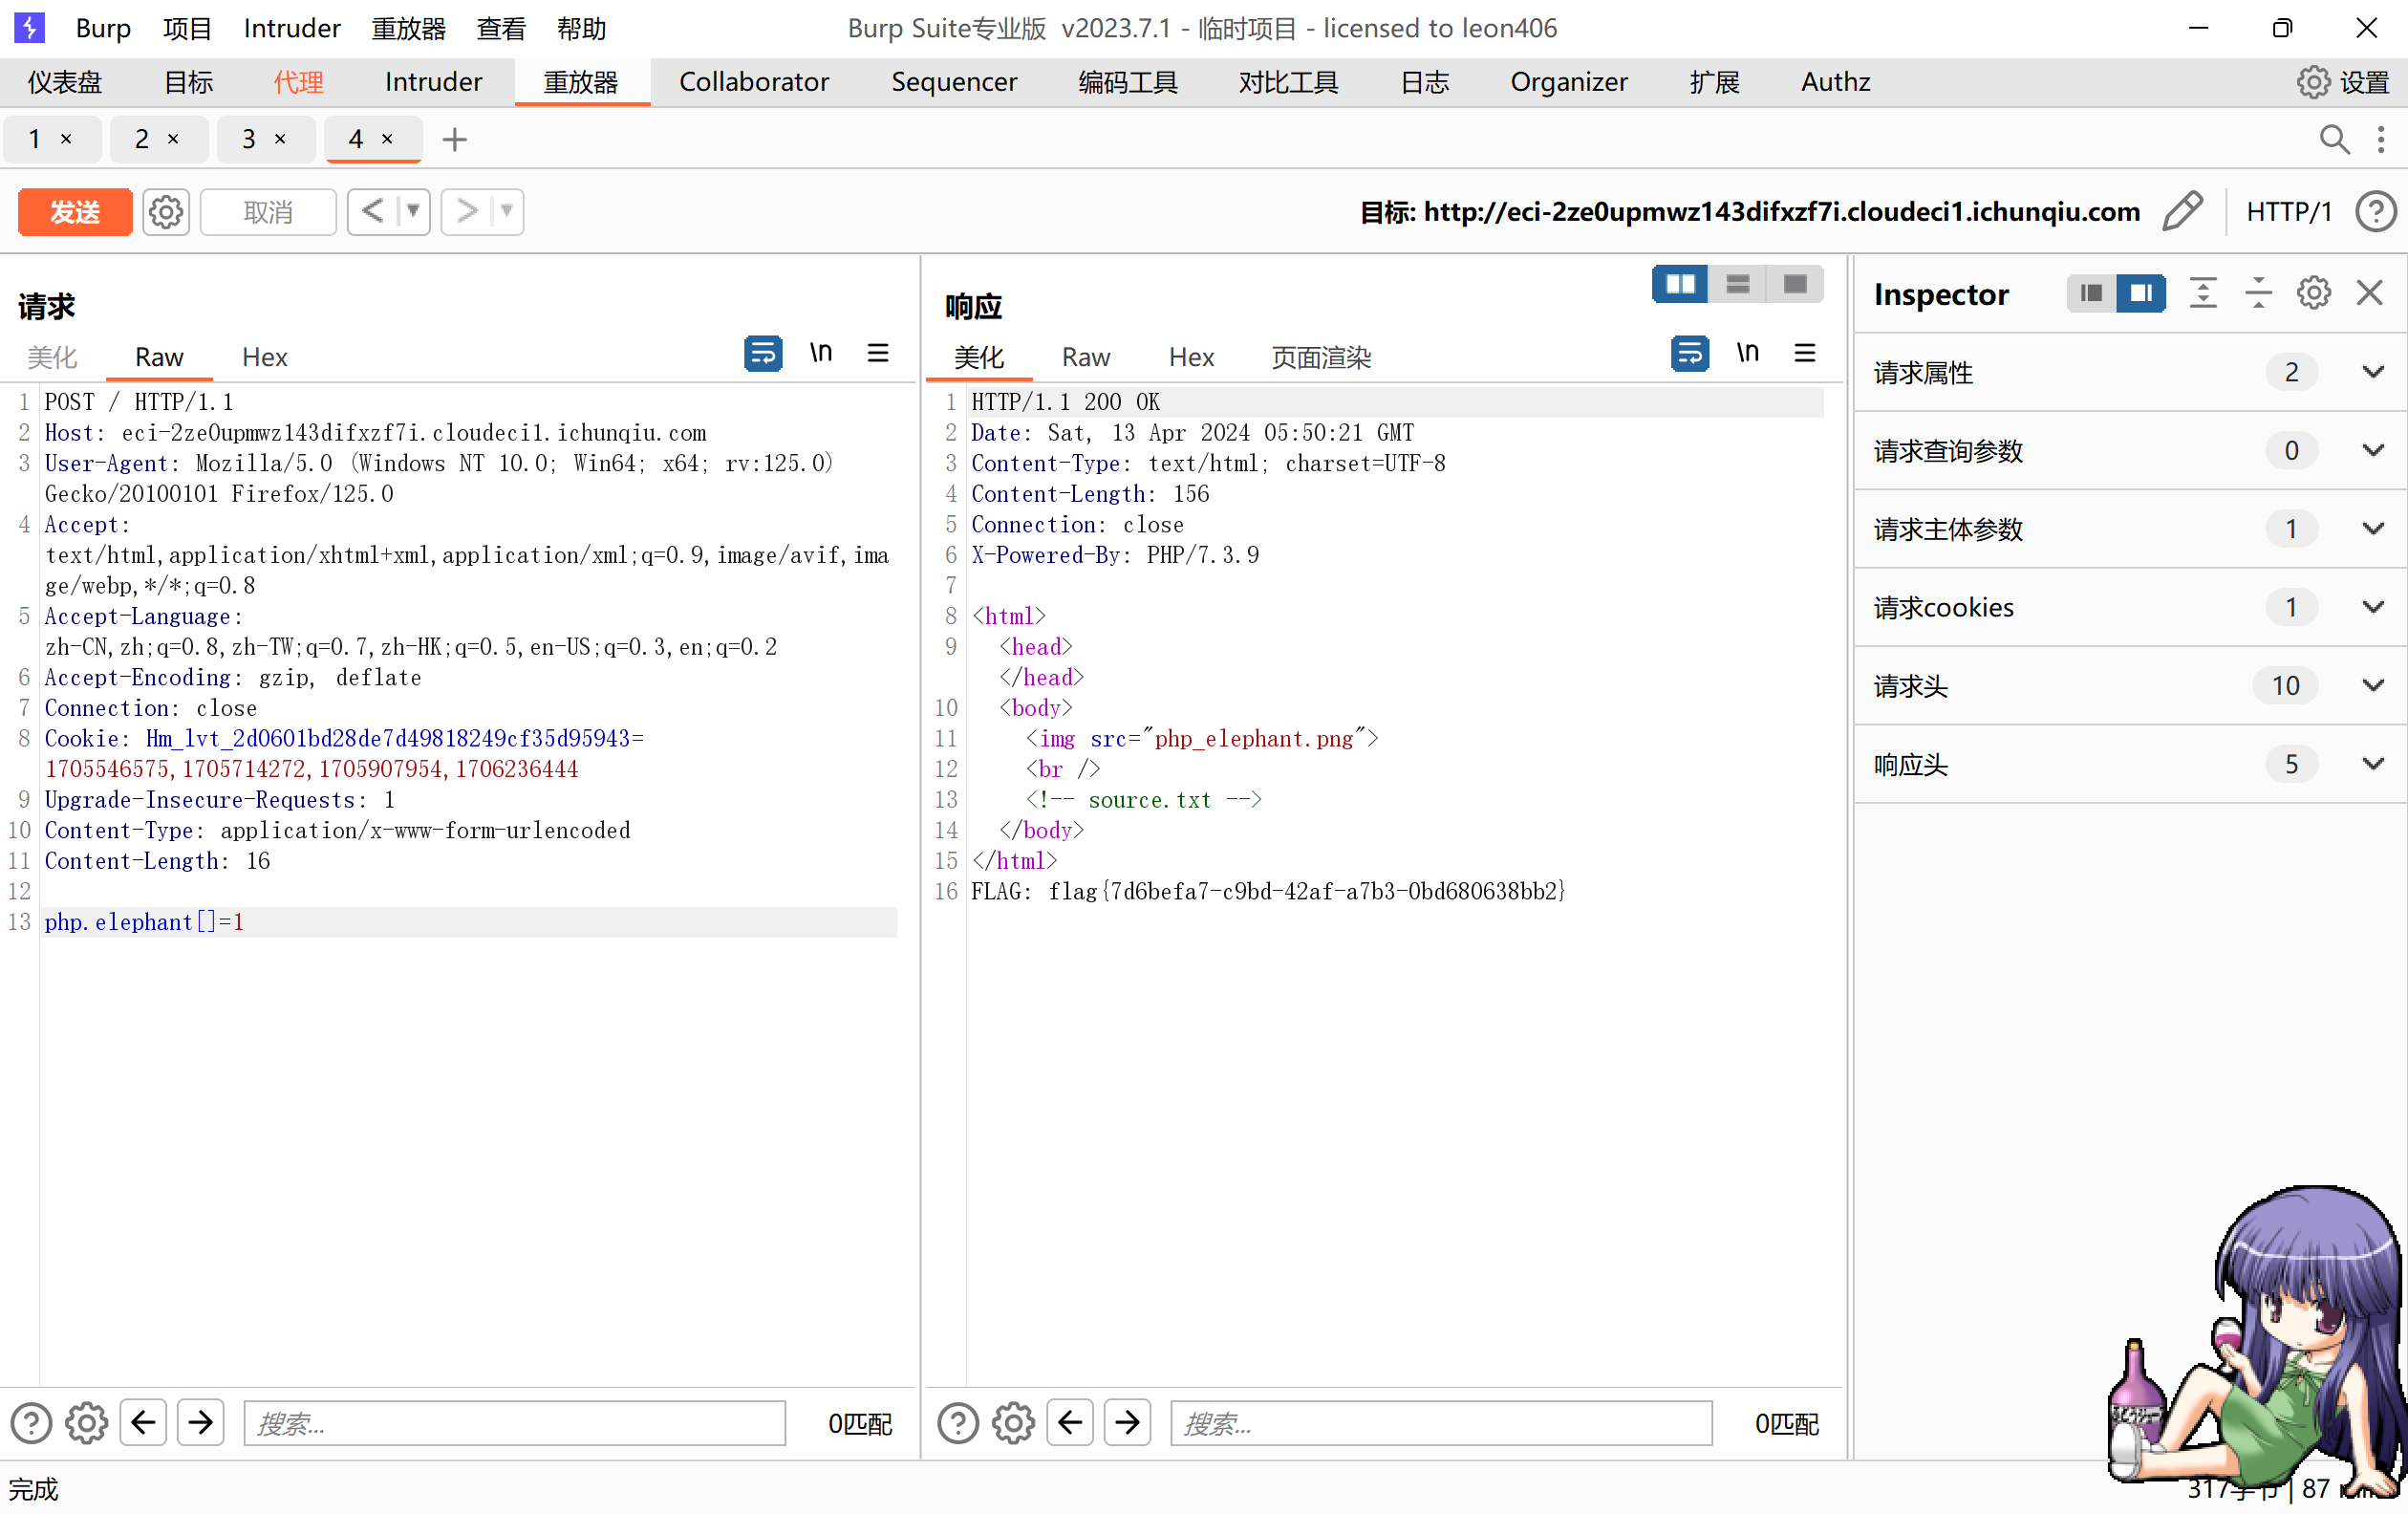Jump to next request search match arrow
2408x1514 pixels.
pyautogui.click(x=201, y=1423)
